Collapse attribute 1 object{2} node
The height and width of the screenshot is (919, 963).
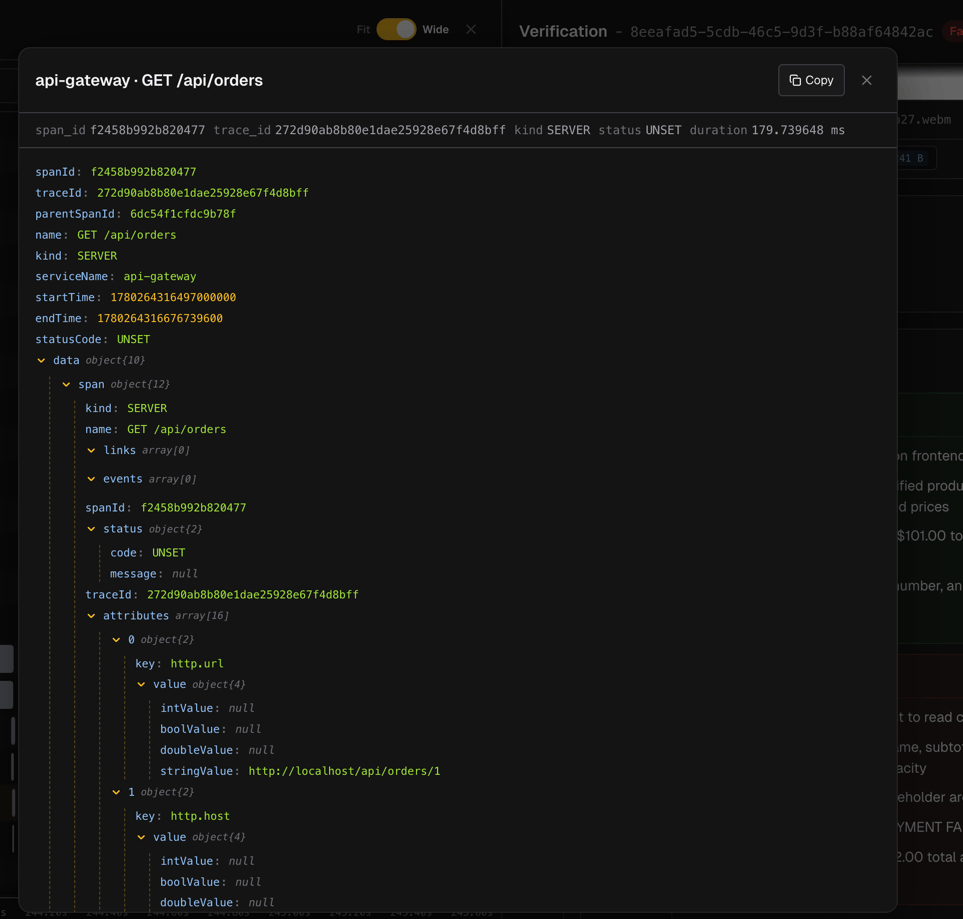click(x=116, y=792)
